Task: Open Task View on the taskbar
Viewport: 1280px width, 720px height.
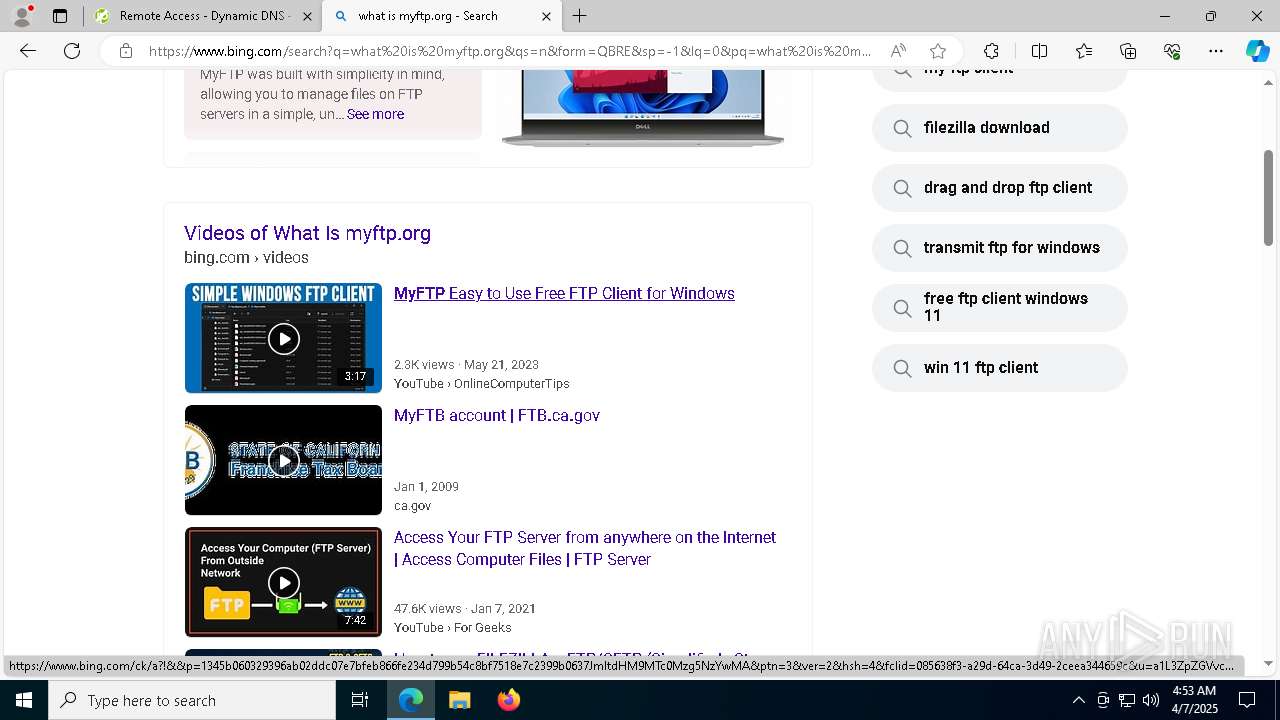Action: pos(360,700)
